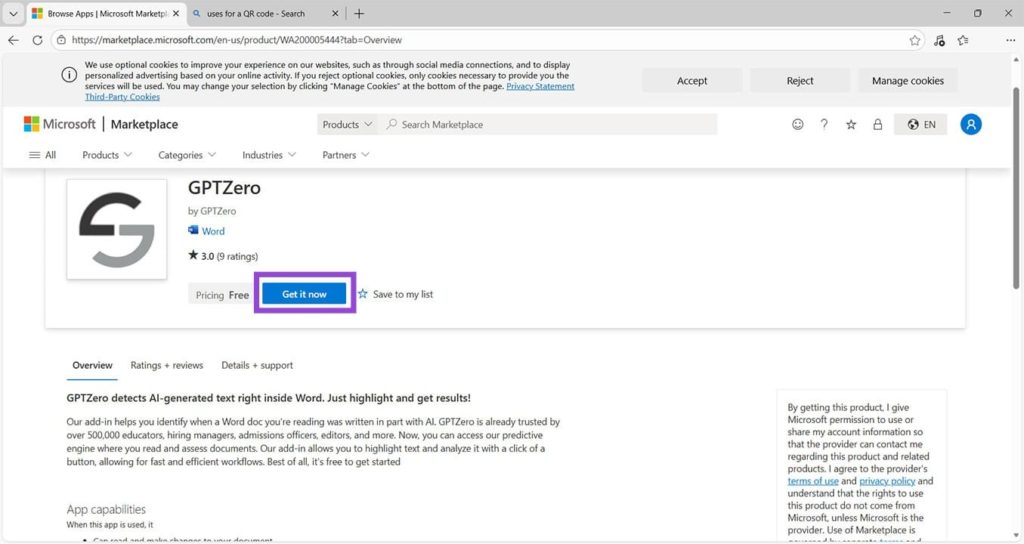Click the Search Marketplace field

[547, 124]
